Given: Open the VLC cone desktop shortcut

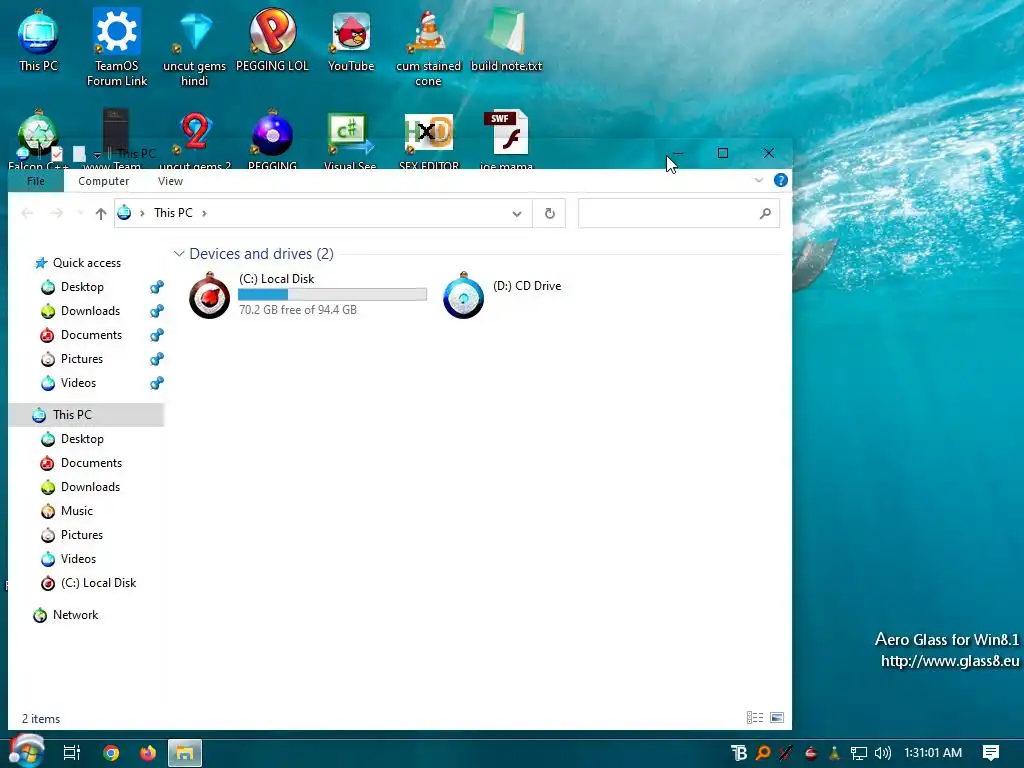Looking at the screenshot, I should point(428,47).
